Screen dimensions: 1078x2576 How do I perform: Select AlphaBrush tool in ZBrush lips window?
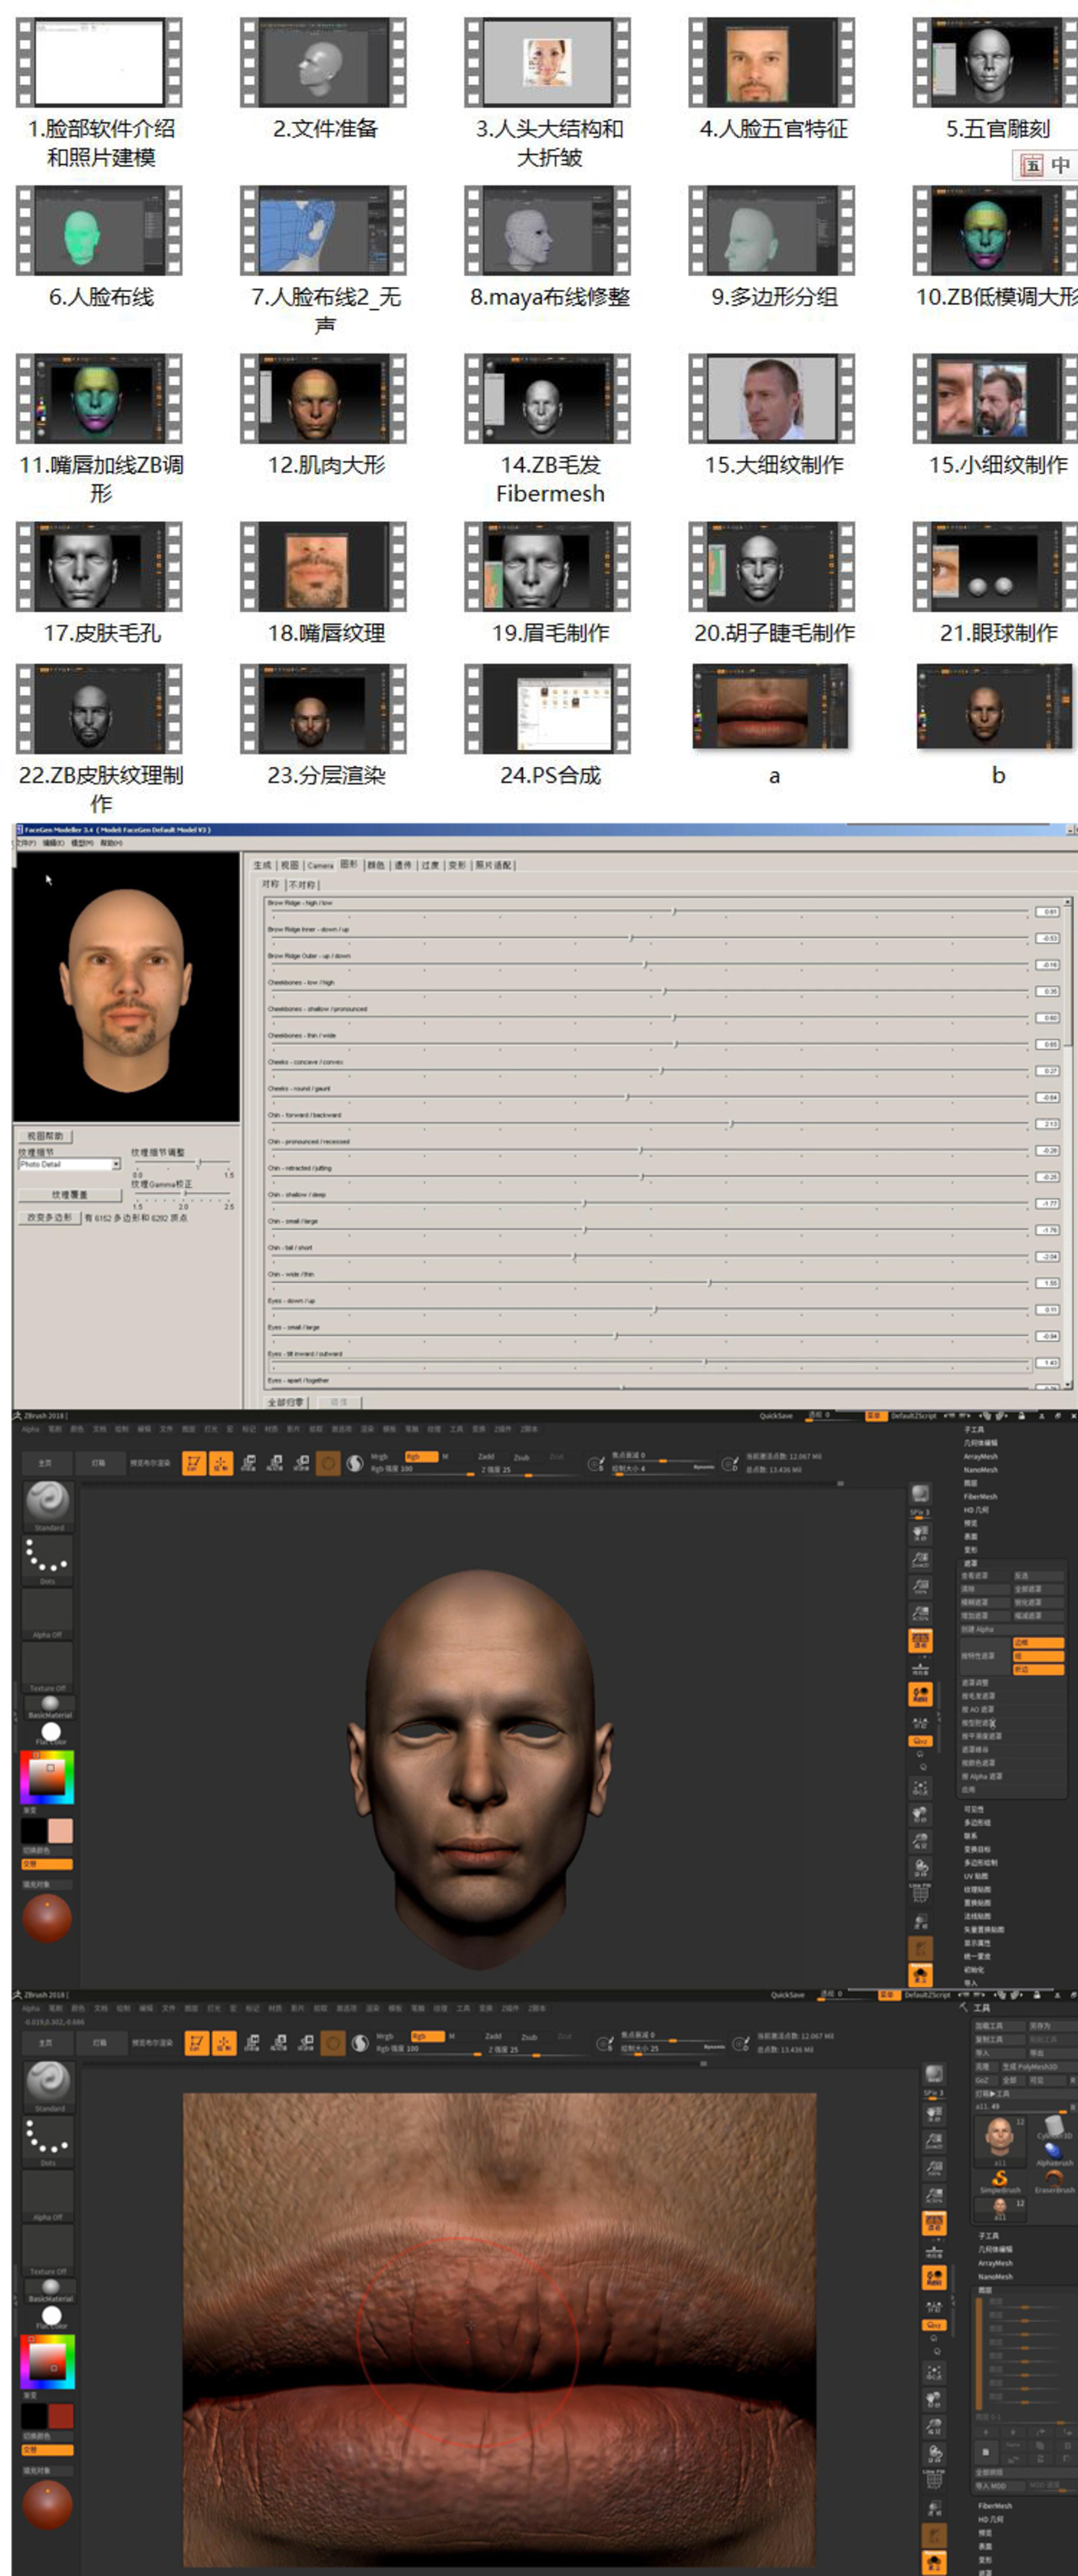pos(1055,2154)
